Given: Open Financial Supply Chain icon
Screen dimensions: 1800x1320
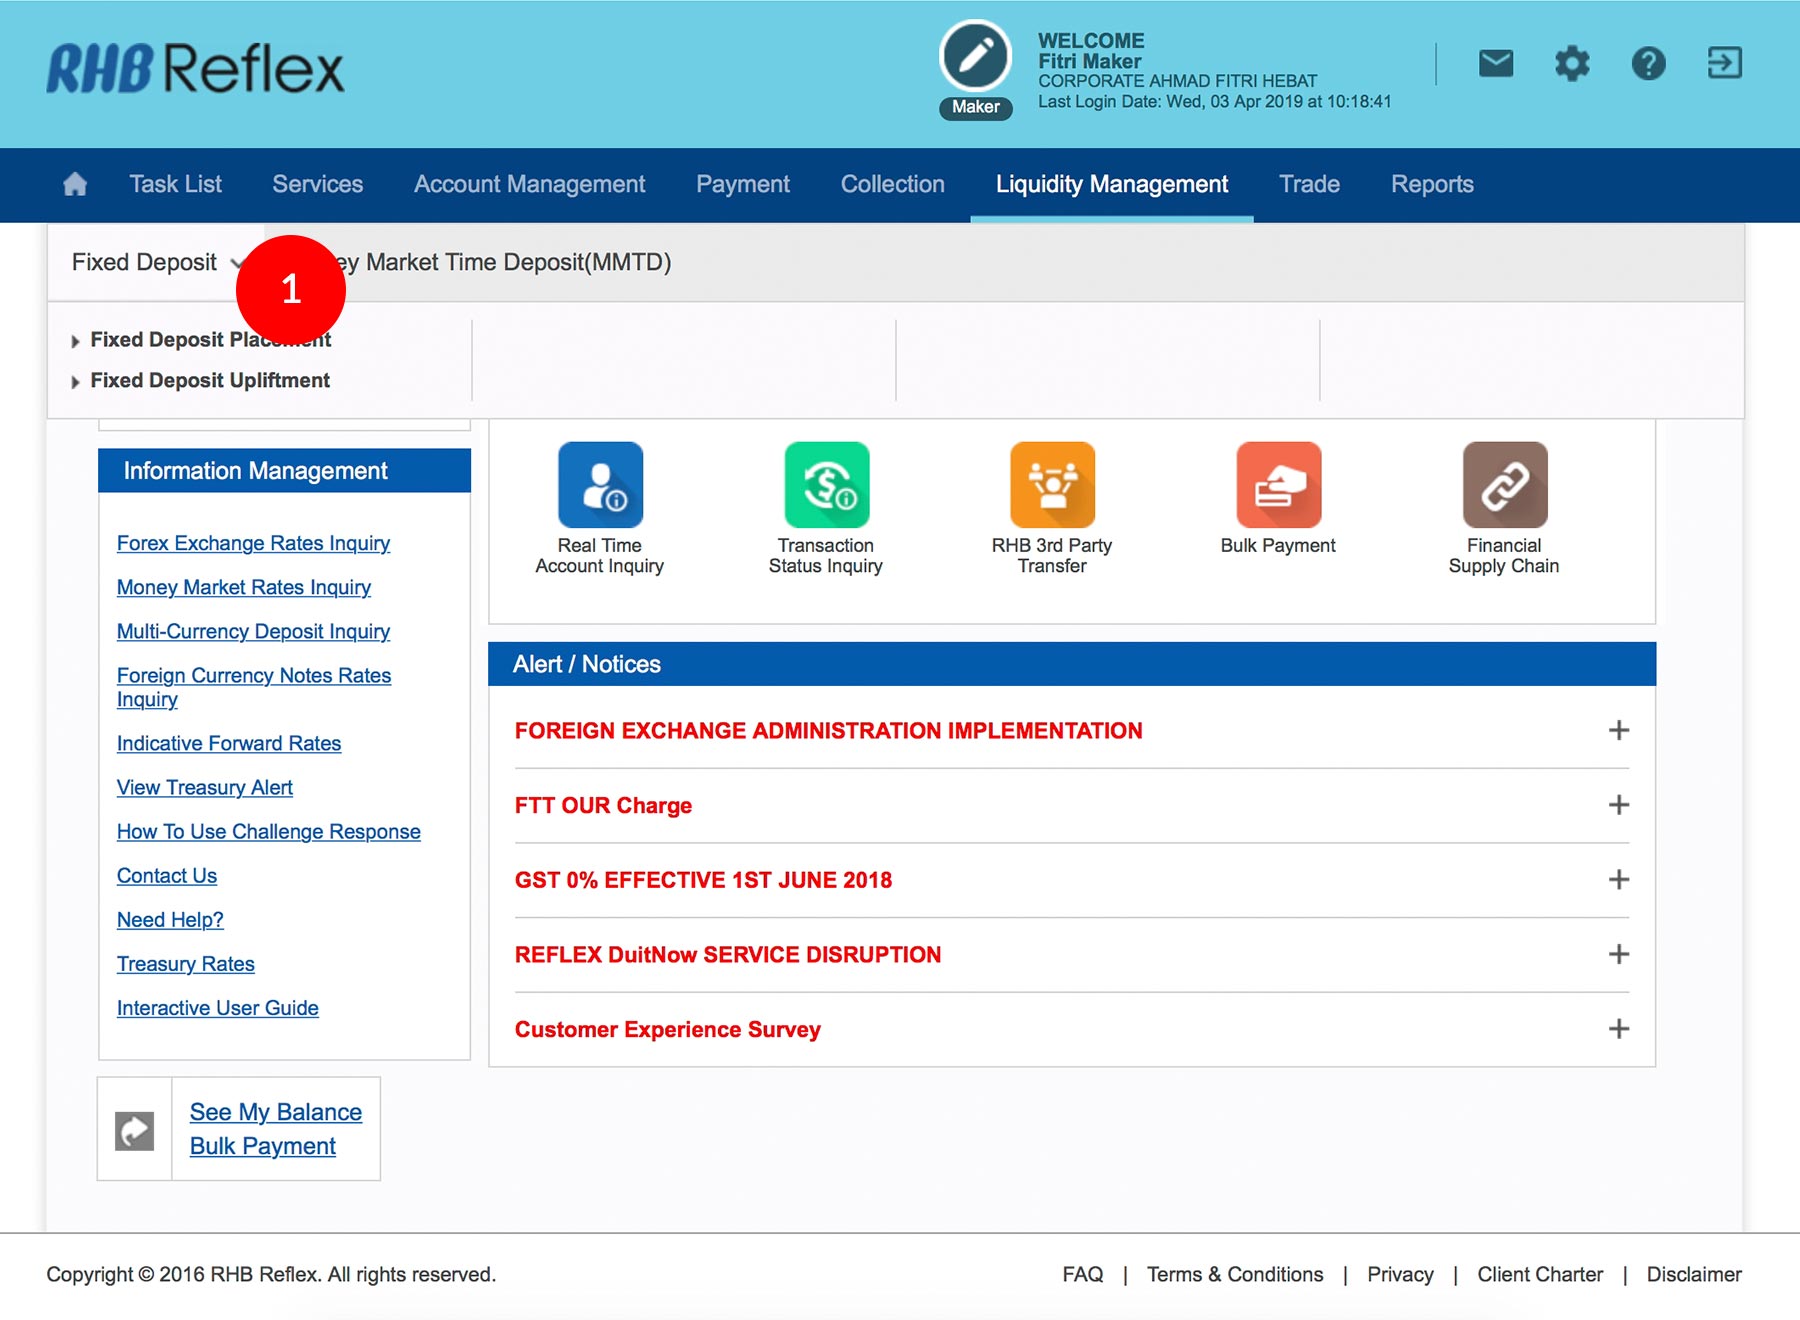Looking at the screenshot, I should (x=1504, y=485).
